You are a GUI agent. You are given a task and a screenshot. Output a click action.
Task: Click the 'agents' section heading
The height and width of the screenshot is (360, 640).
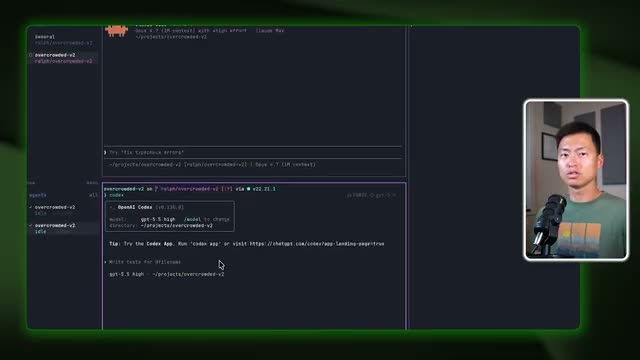point(38,195)
